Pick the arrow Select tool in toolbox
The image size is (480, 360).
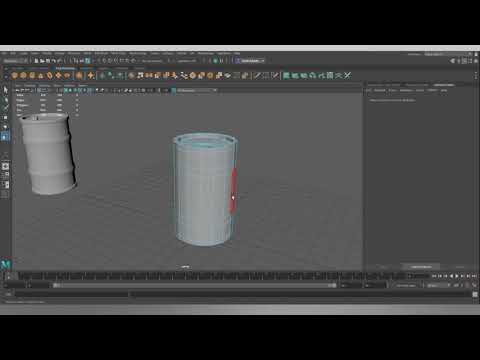[5, 90]
